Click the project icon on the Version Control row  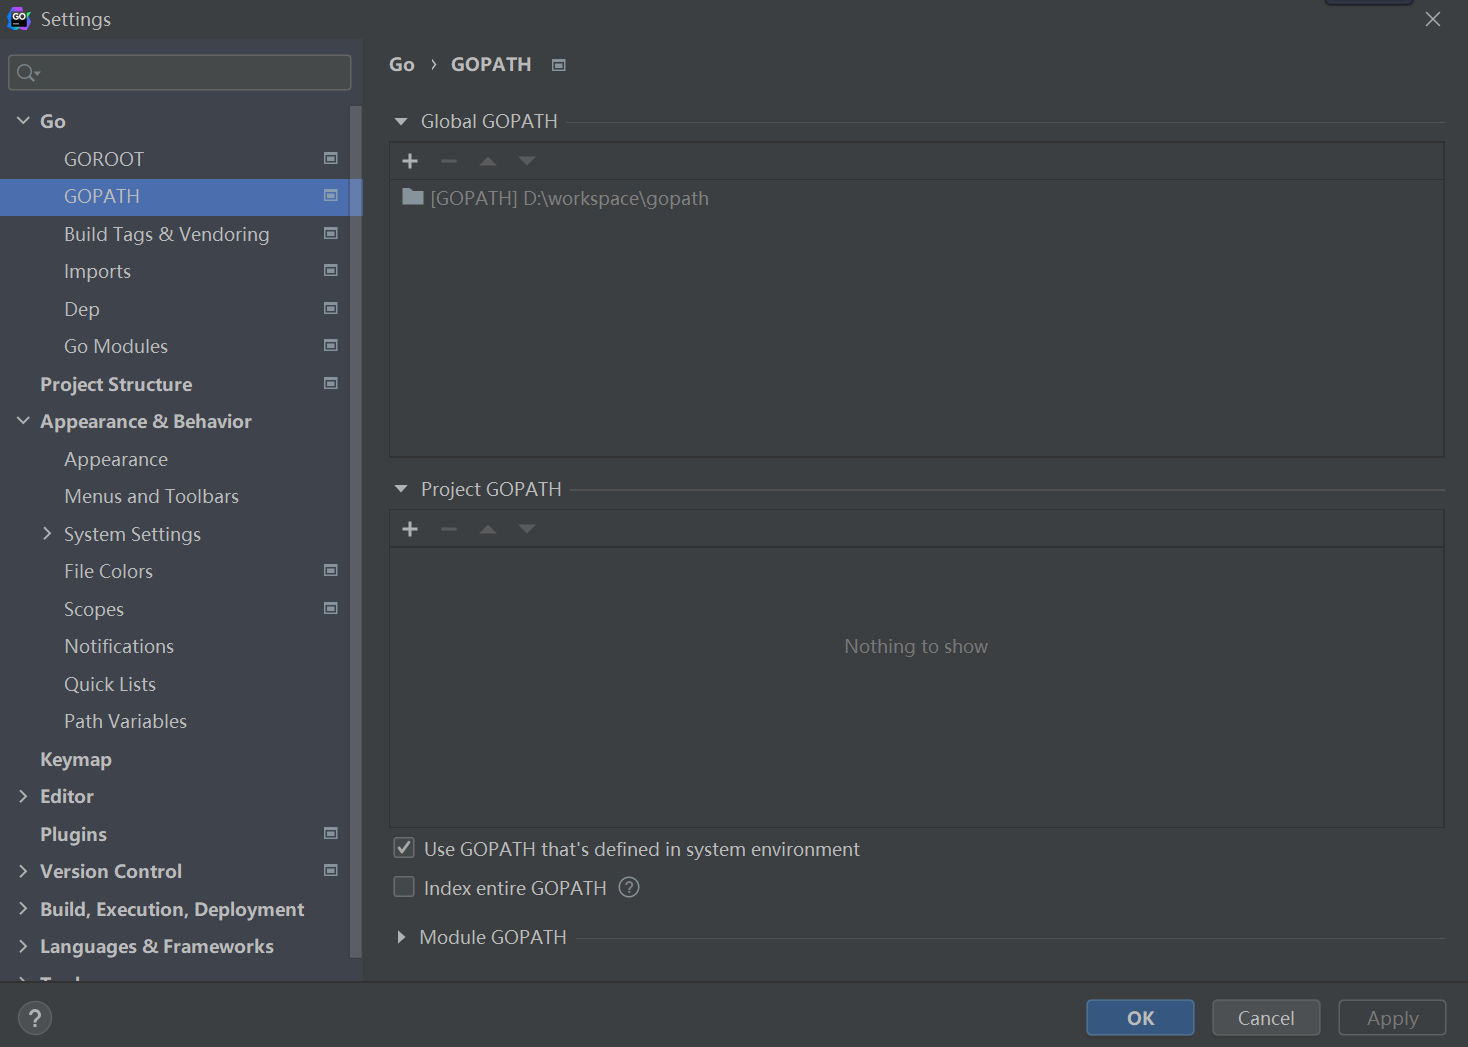331,870
